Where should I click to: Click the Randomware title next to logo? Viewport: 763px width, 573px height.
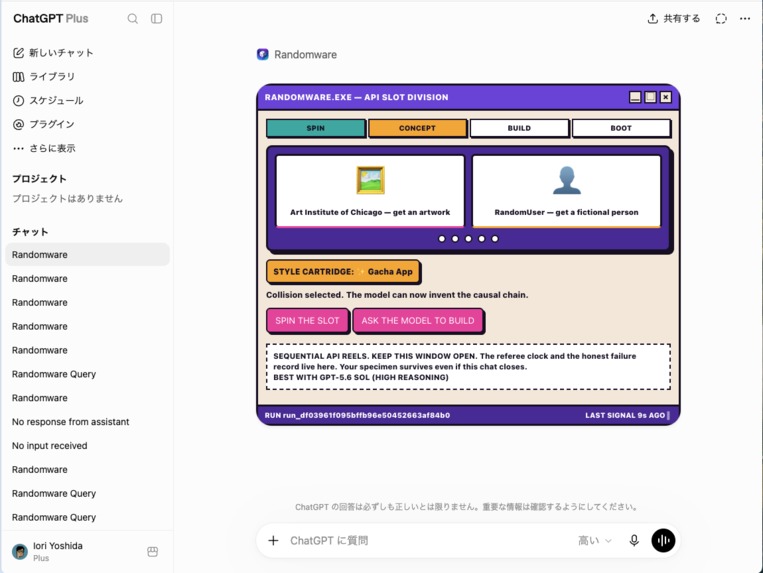[306, 54]
